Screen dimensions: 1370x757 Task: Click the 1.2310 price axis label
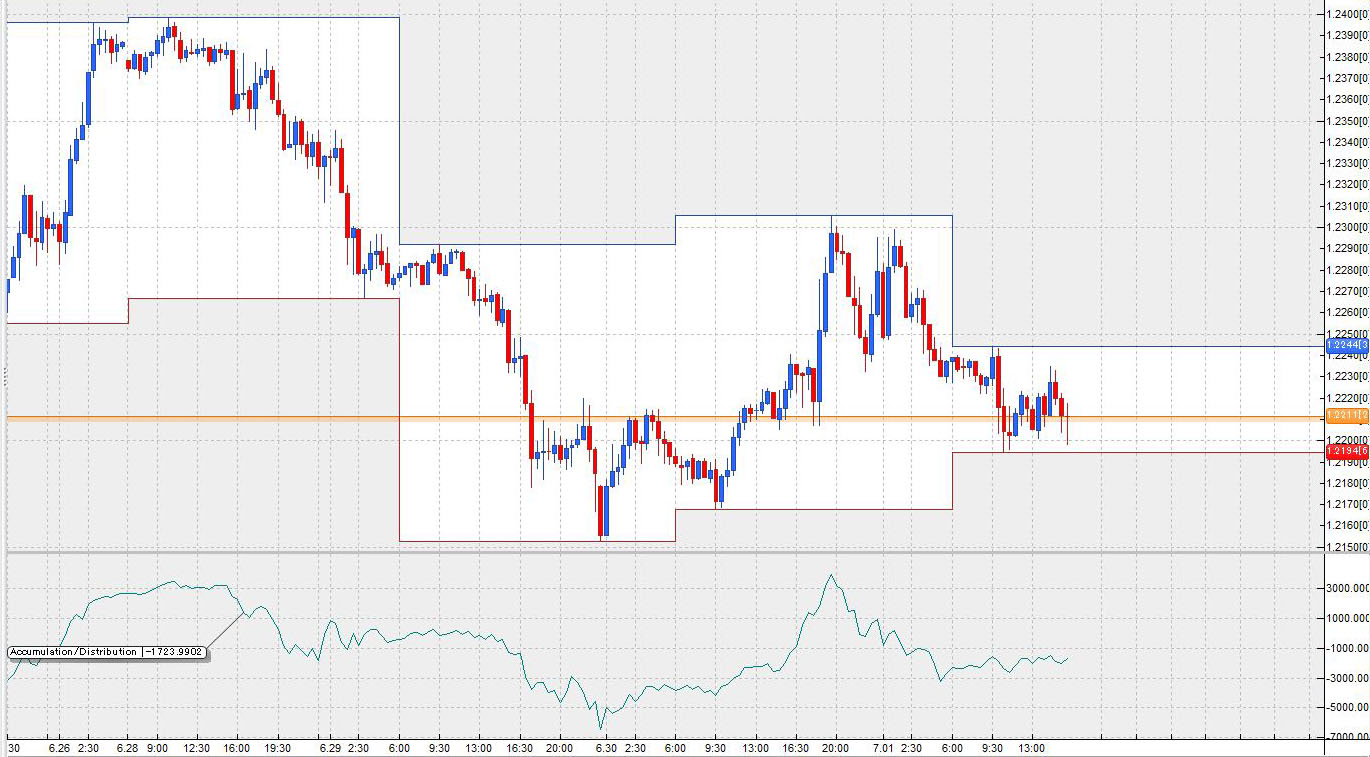(x=1347, y=206)
